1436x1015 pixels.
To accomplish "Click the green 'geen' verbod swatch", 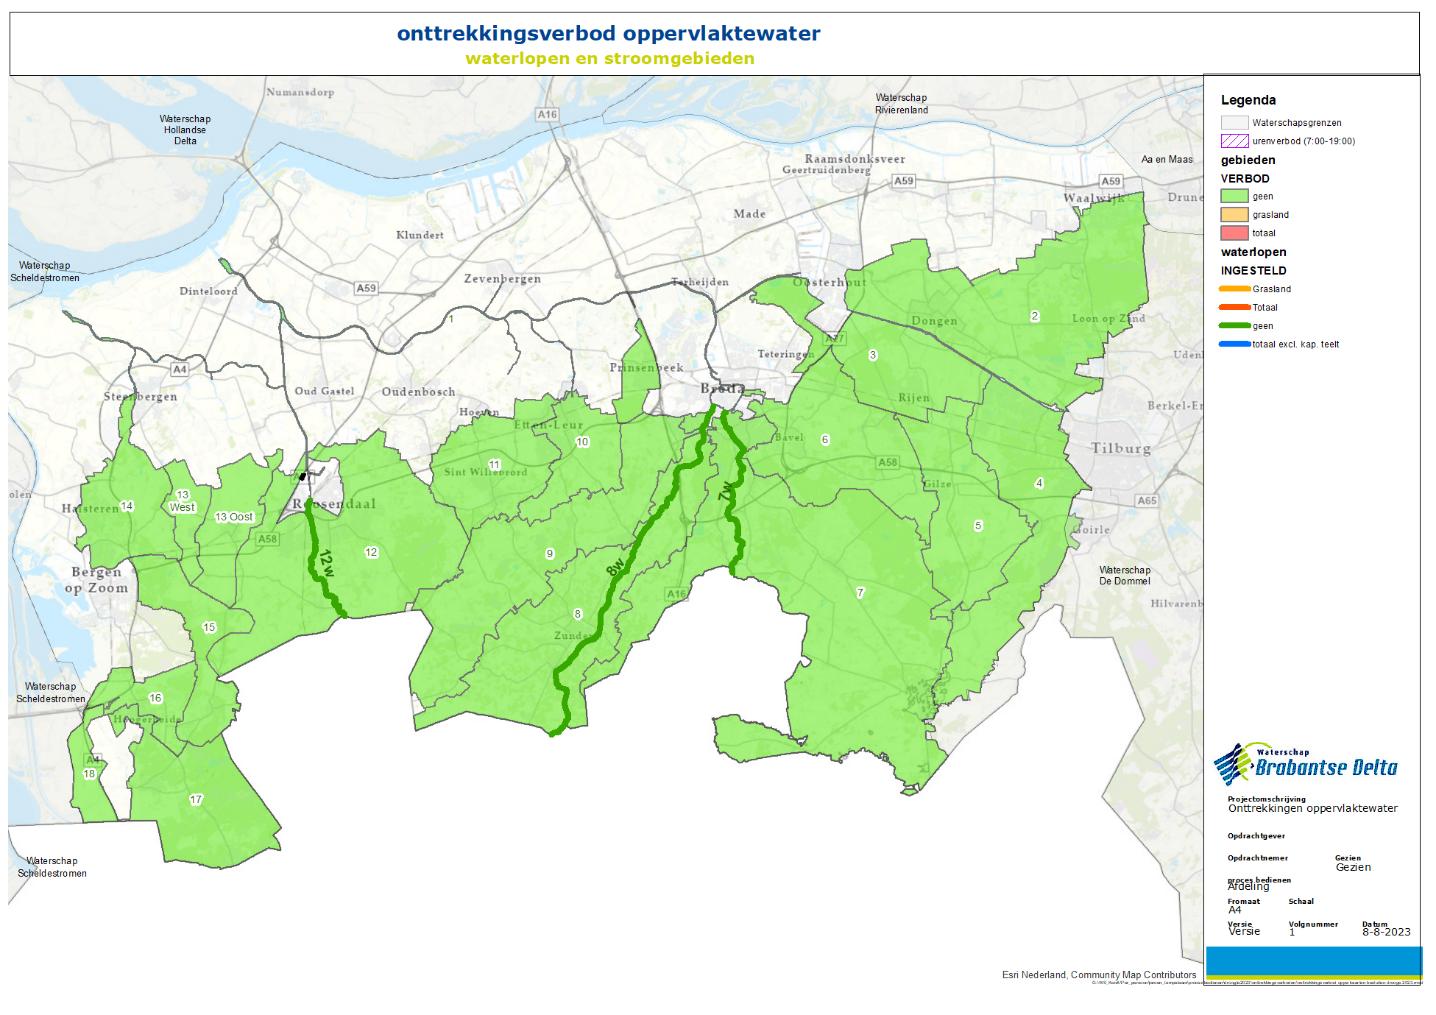I will pos(1234,197).
